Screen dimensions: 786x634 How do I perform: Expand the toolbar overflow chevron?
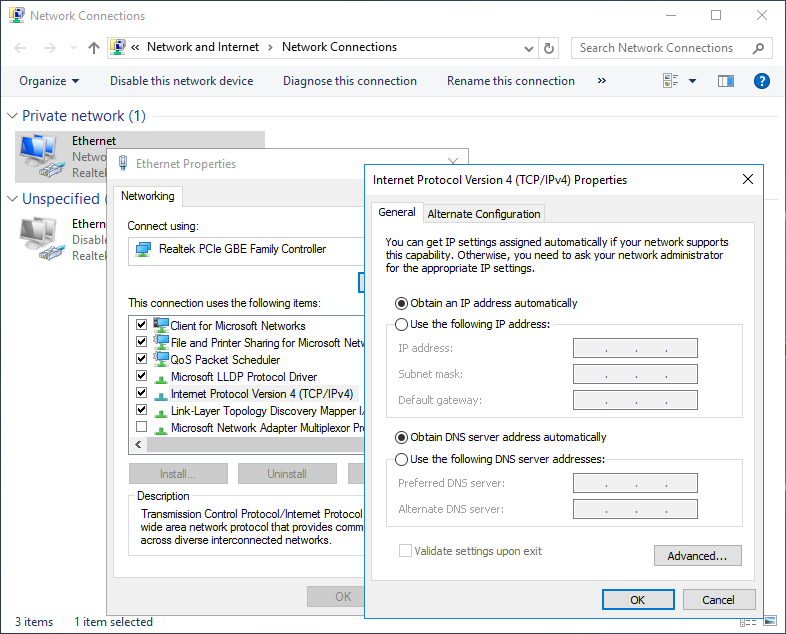pos(602,81)
